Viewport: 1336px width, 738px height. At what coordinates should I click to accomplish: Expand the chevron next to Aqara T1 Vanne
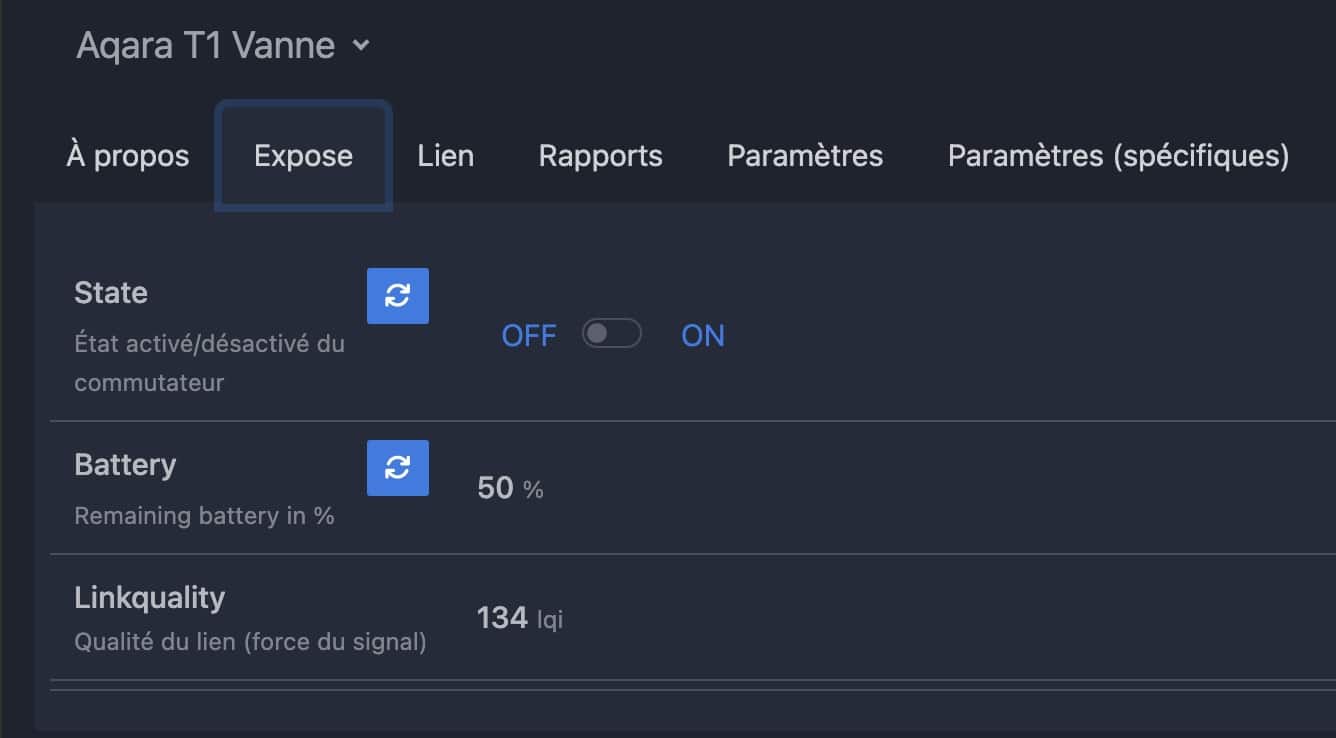coord(361,45)
